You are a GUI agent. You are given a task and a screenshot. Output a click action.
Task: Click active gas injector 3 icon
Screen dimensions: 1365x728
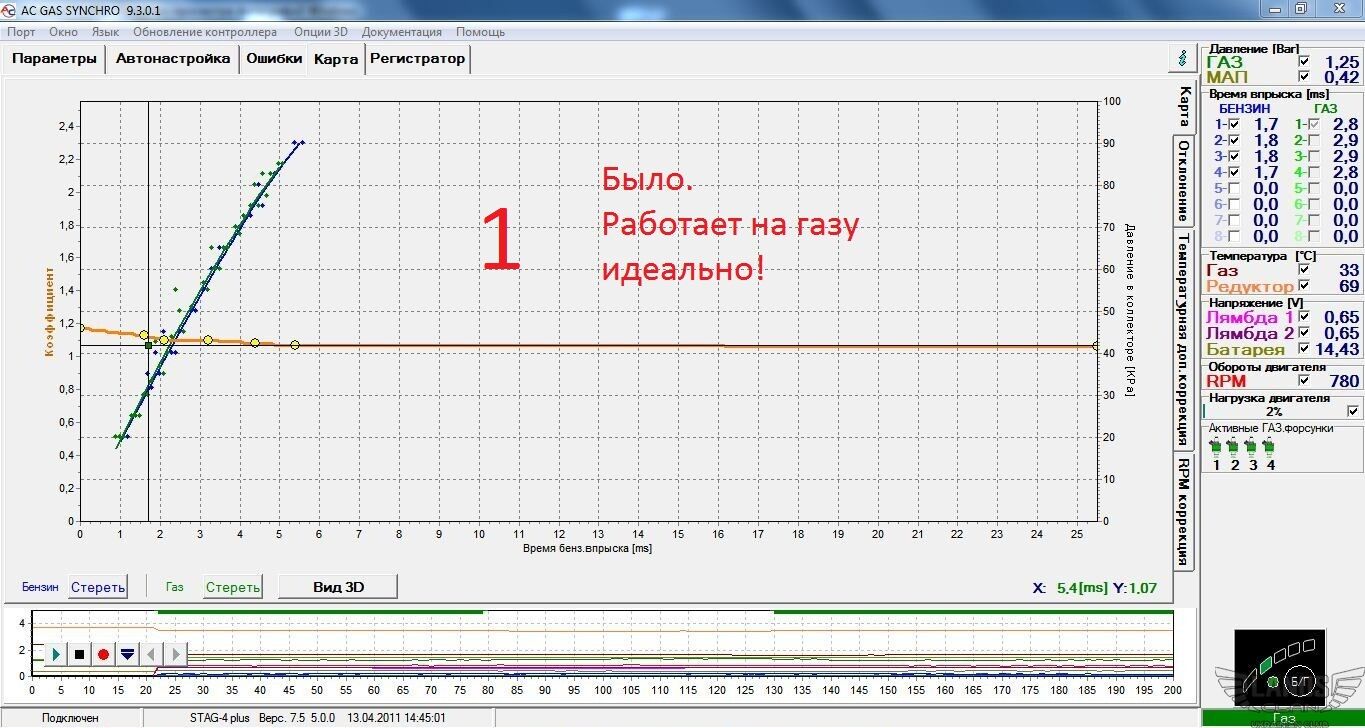pos(1252,445)
